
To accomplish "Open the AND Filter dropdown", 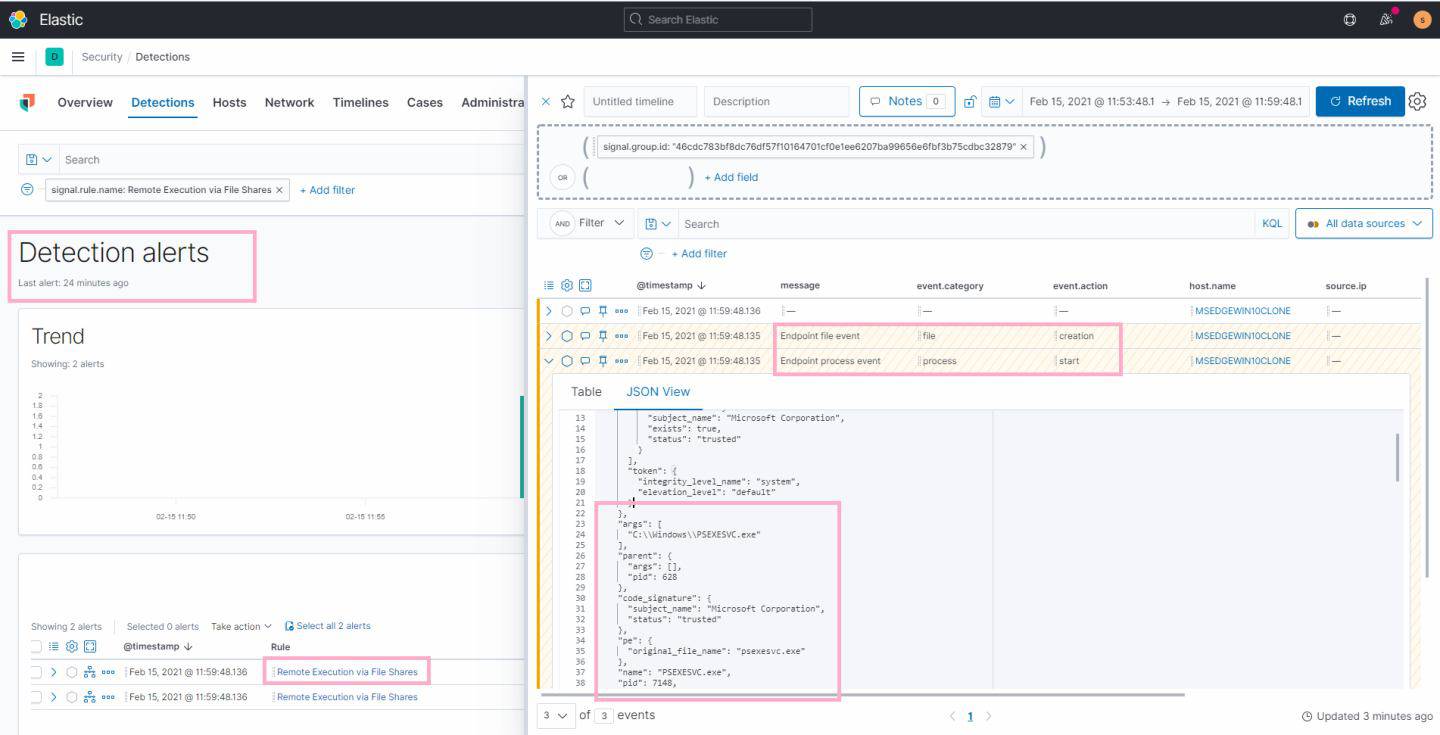I will (x=586, y=223).
